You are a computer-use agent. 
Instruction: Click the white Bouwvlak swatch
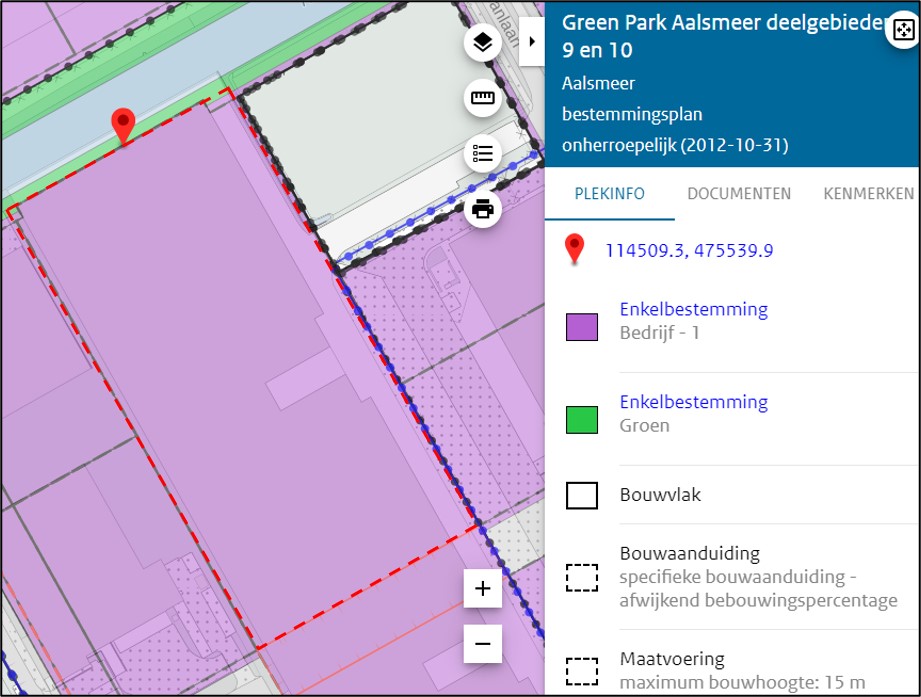[581, 495]
